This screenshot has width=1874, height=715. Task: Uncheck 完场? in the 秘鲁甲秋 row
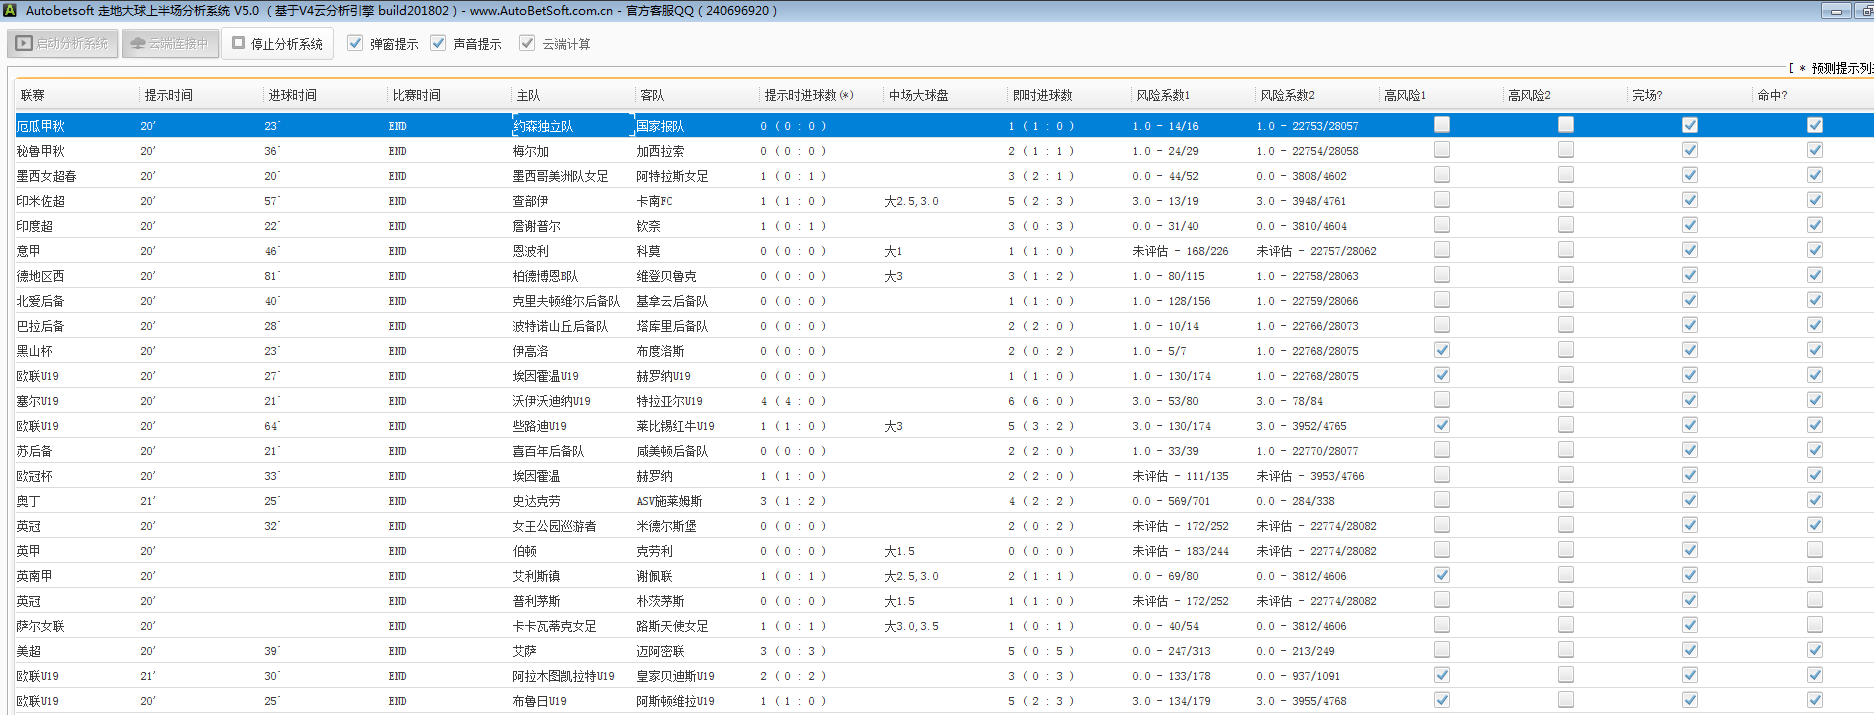click(1689, 150)
